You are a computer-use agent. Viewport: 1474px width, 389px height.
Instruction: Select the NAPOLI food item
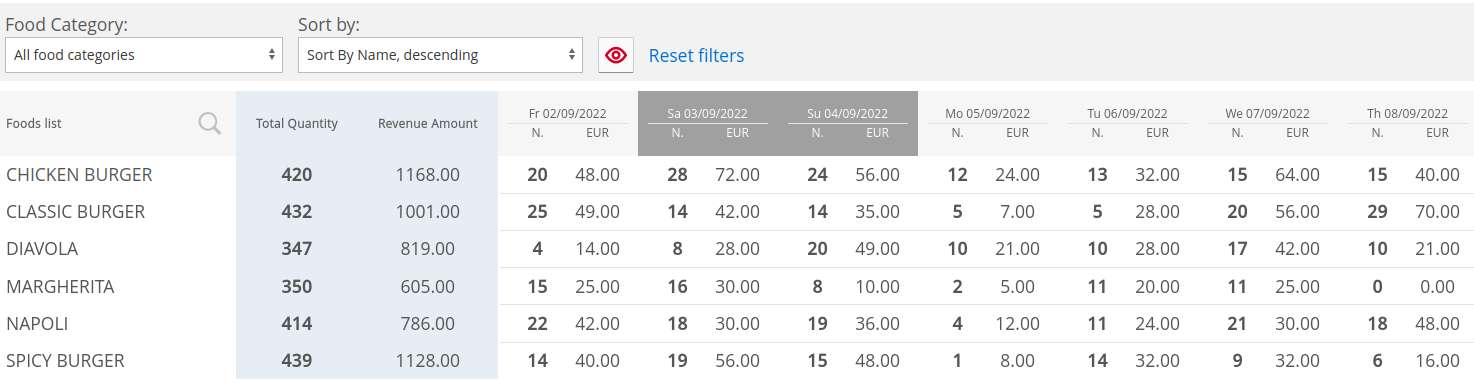[x=37, y=324]
